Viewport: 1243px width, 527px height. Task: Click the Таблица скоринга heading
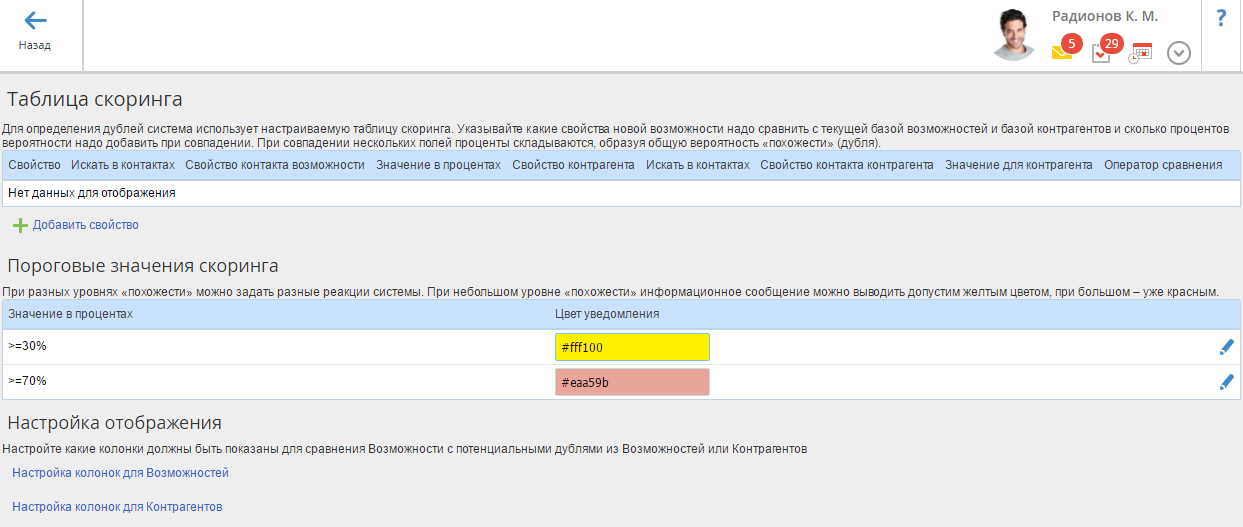coord(94,99)
